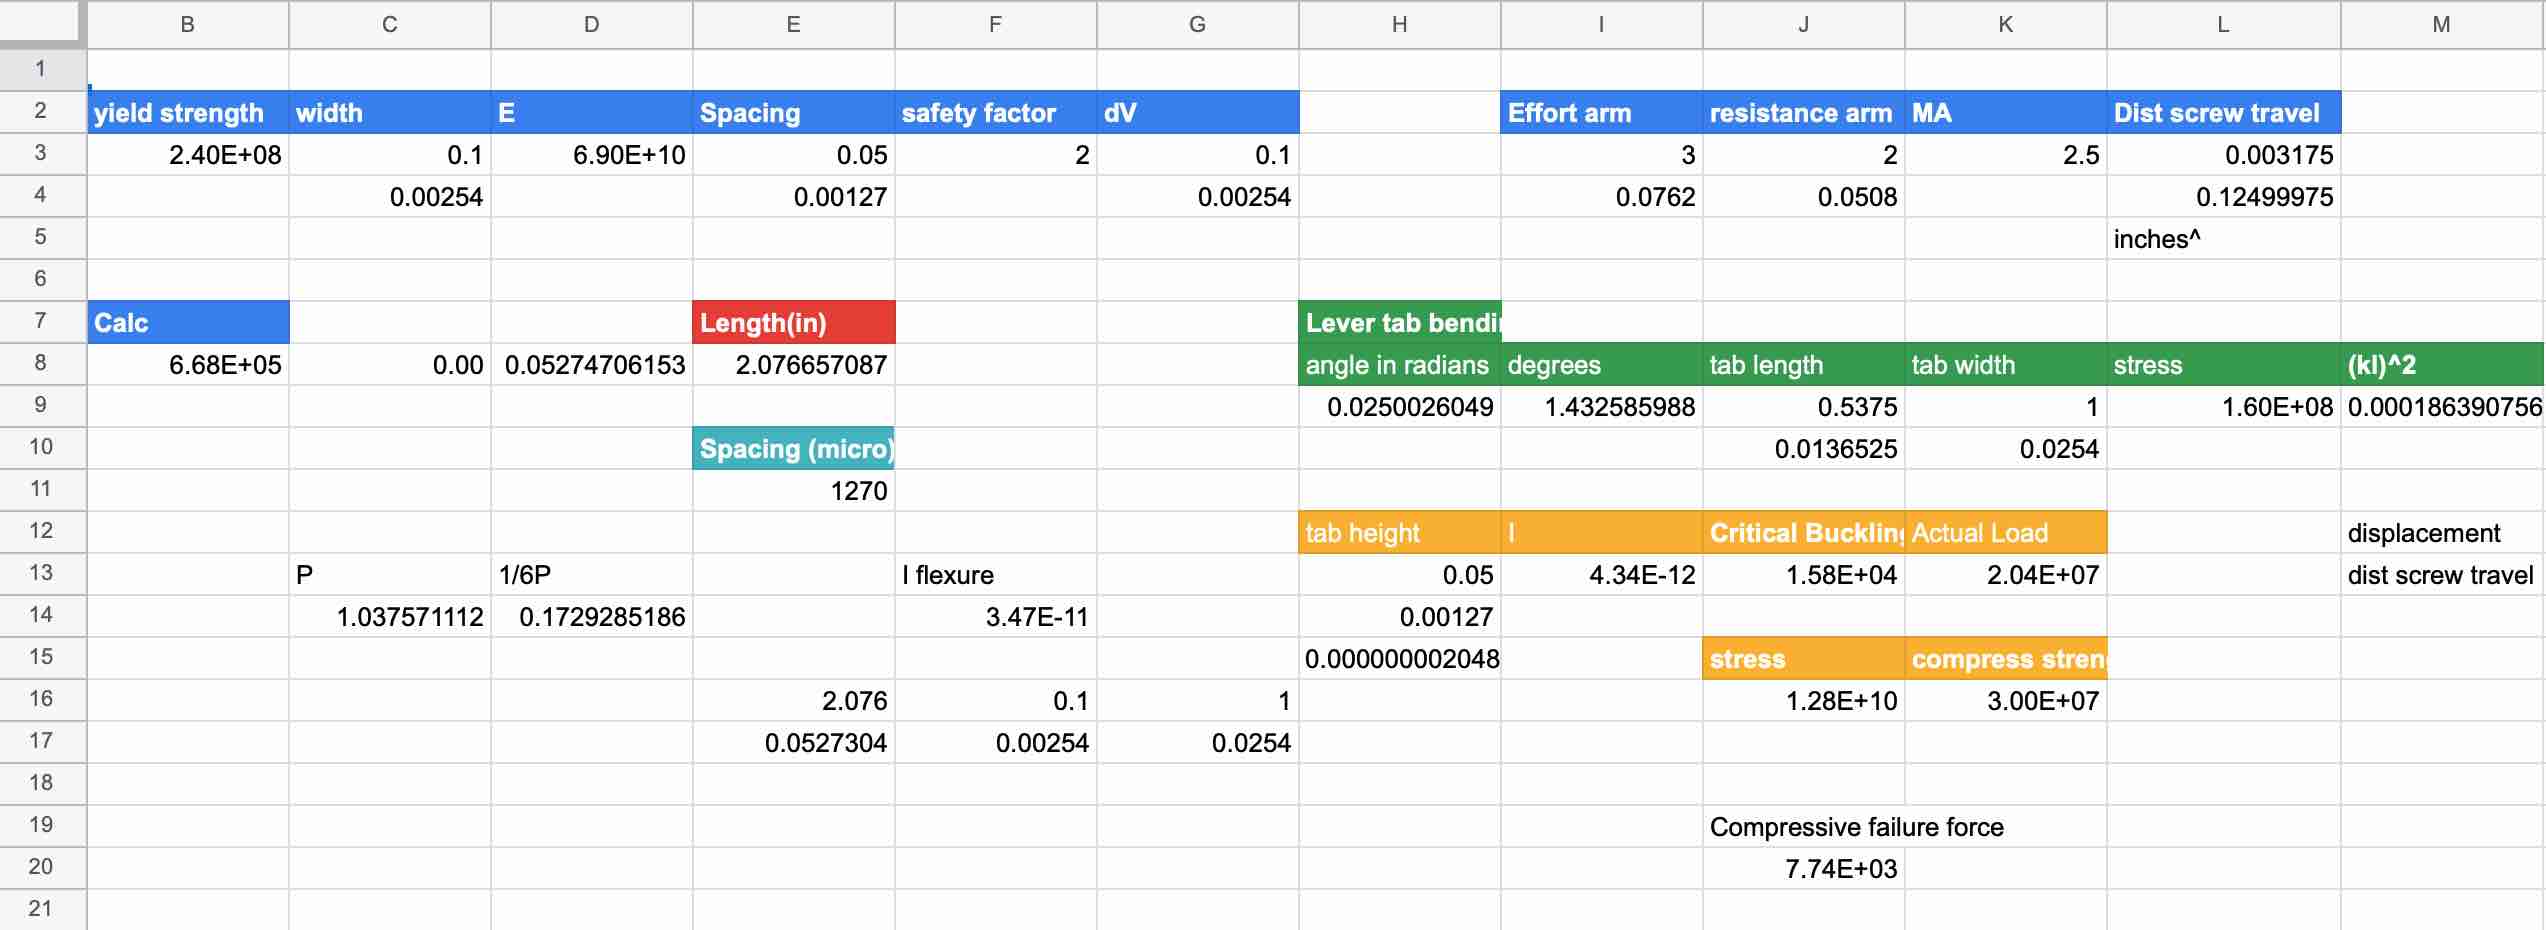The width and height of the screenshot is (2546, 930).
Task: Select cell with value 0.12499975
Action: pos(2224,197)
